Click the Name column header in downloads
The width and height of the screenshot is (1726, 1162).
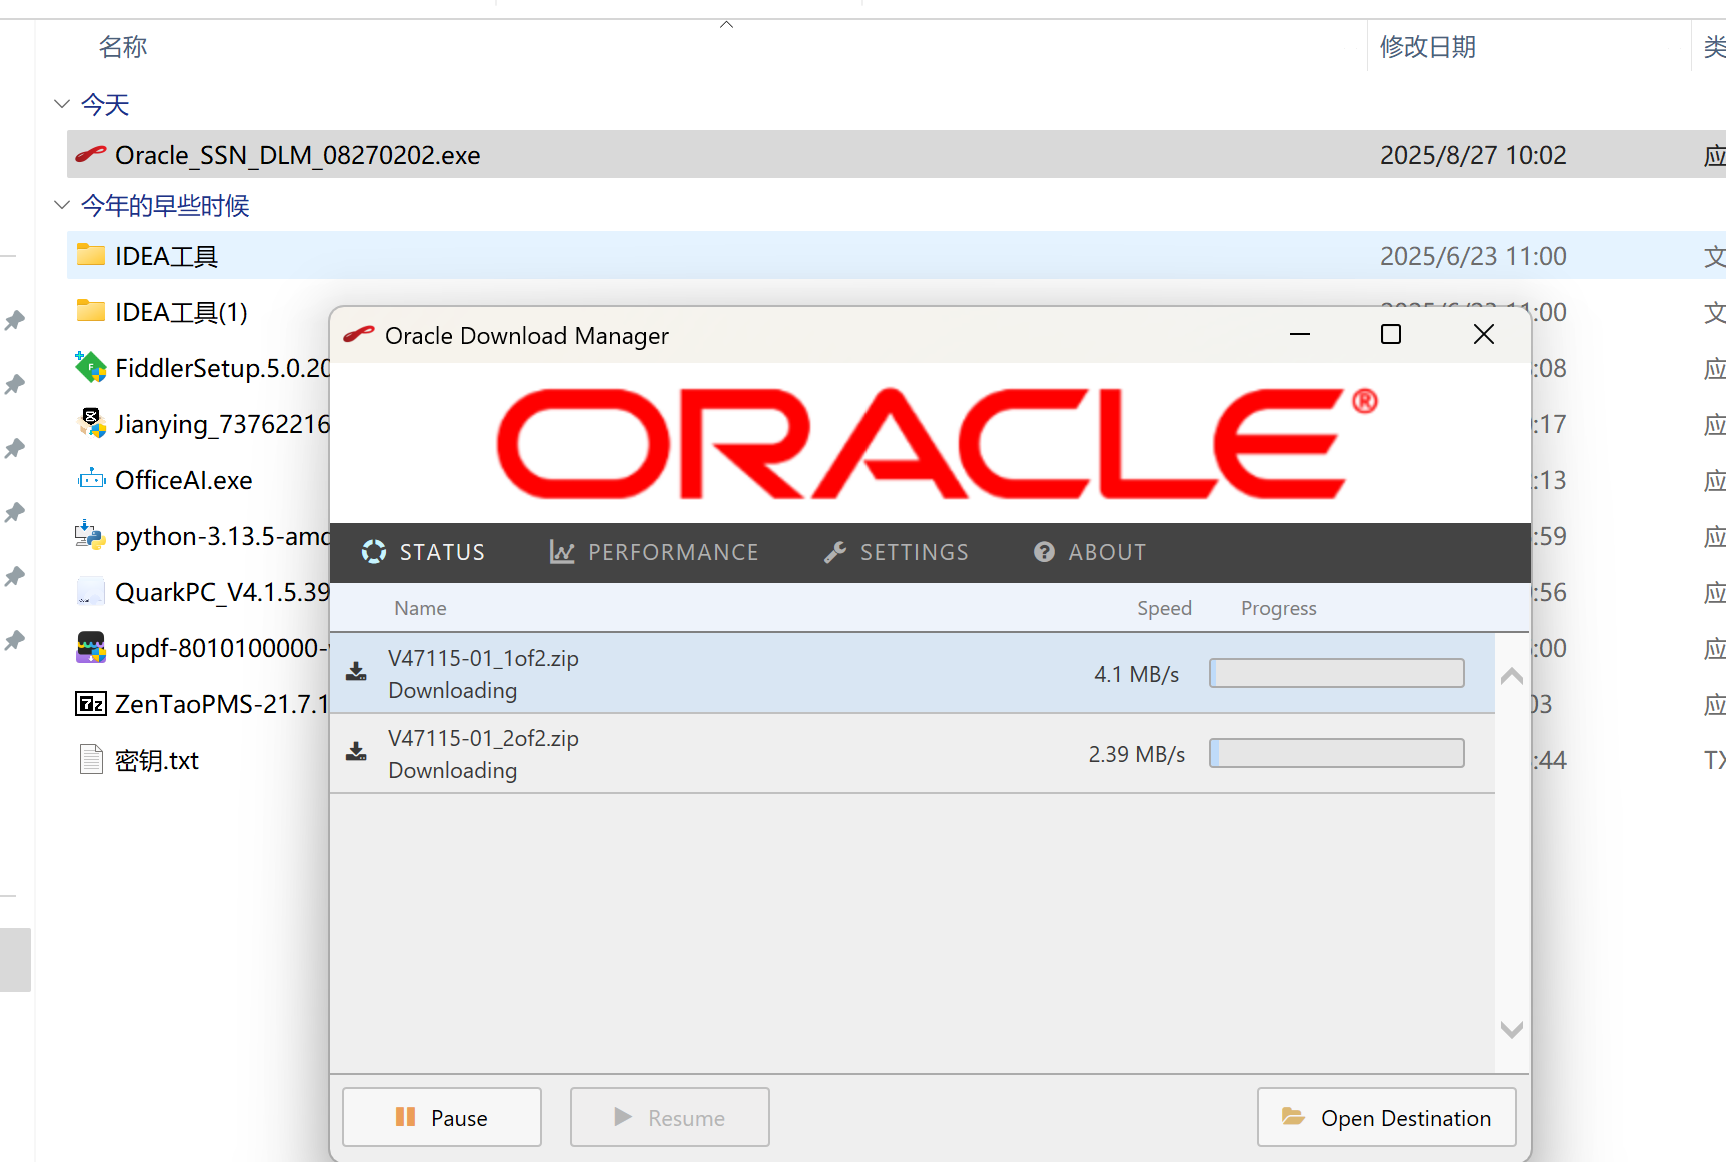[x=420, y=608]
